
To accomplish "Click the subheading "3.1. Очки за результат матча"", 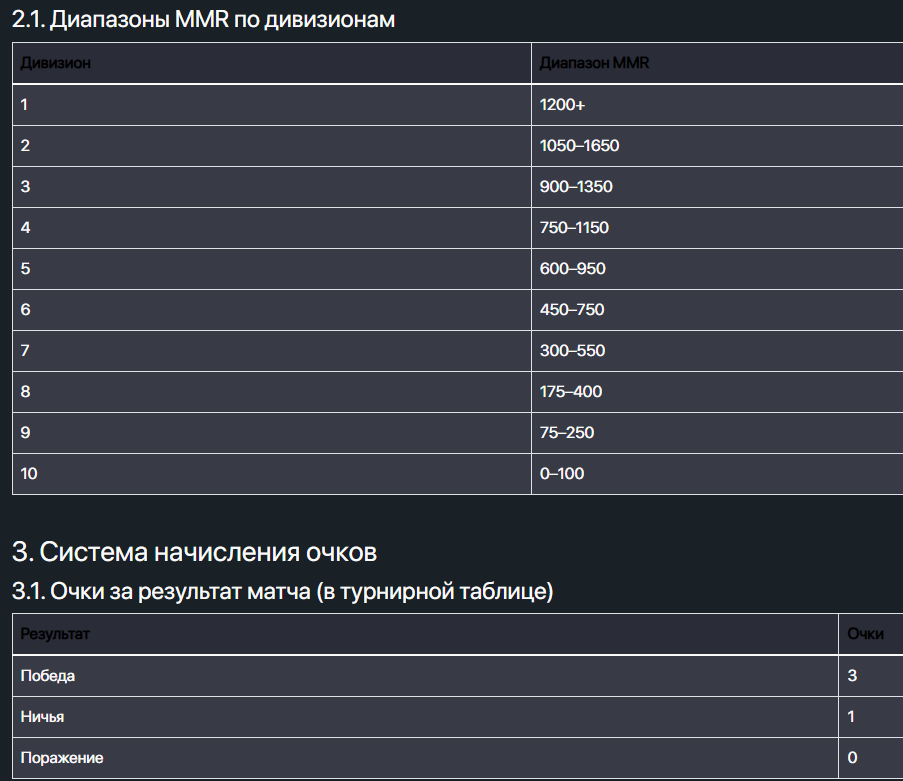I will [x=283, y=591].
